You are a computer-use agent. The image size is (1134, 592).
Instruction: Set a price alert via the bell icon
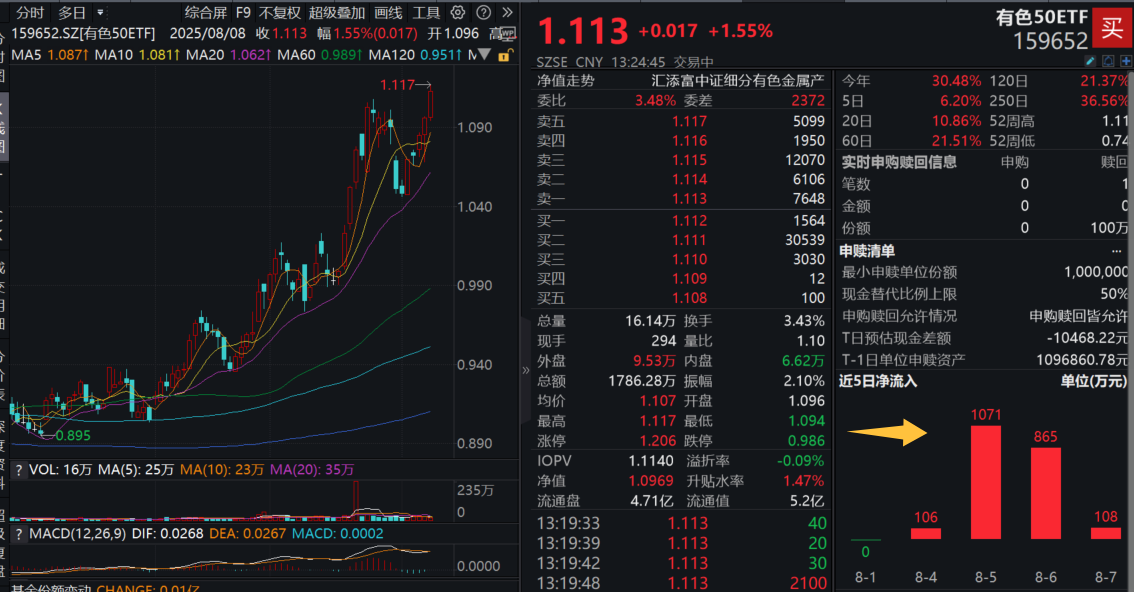point(1108,61)
